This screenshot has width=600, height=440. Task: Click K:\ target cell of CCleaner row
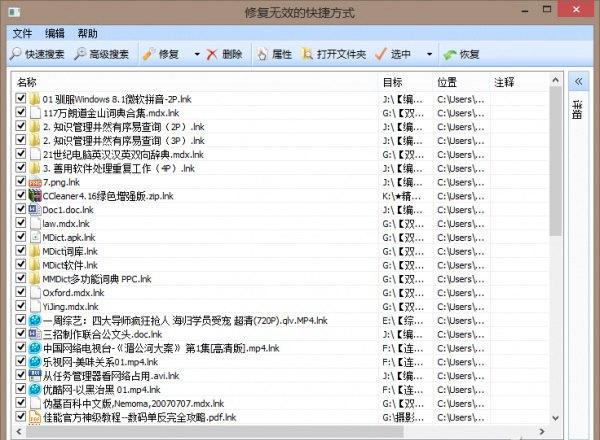point(404,196)
